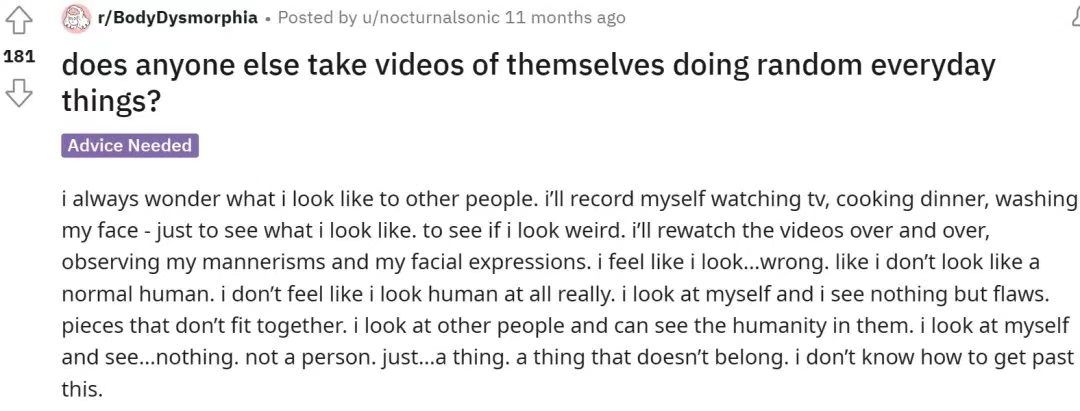
Task: Filter by the Advice Needed flair
Action: 129,145
